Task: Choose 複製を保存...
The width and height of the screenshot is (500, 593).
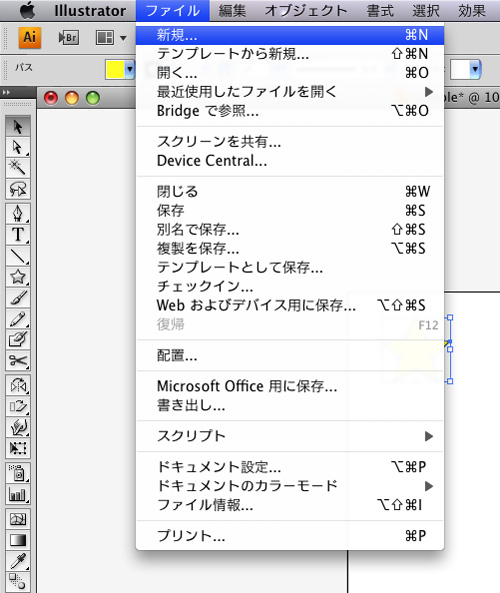Action: (290, 248)
